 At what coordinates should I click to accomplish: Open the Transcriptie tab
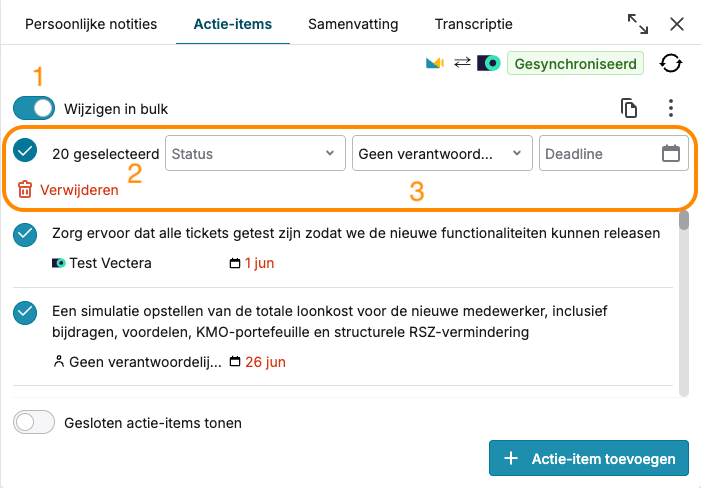click(473, 24)
